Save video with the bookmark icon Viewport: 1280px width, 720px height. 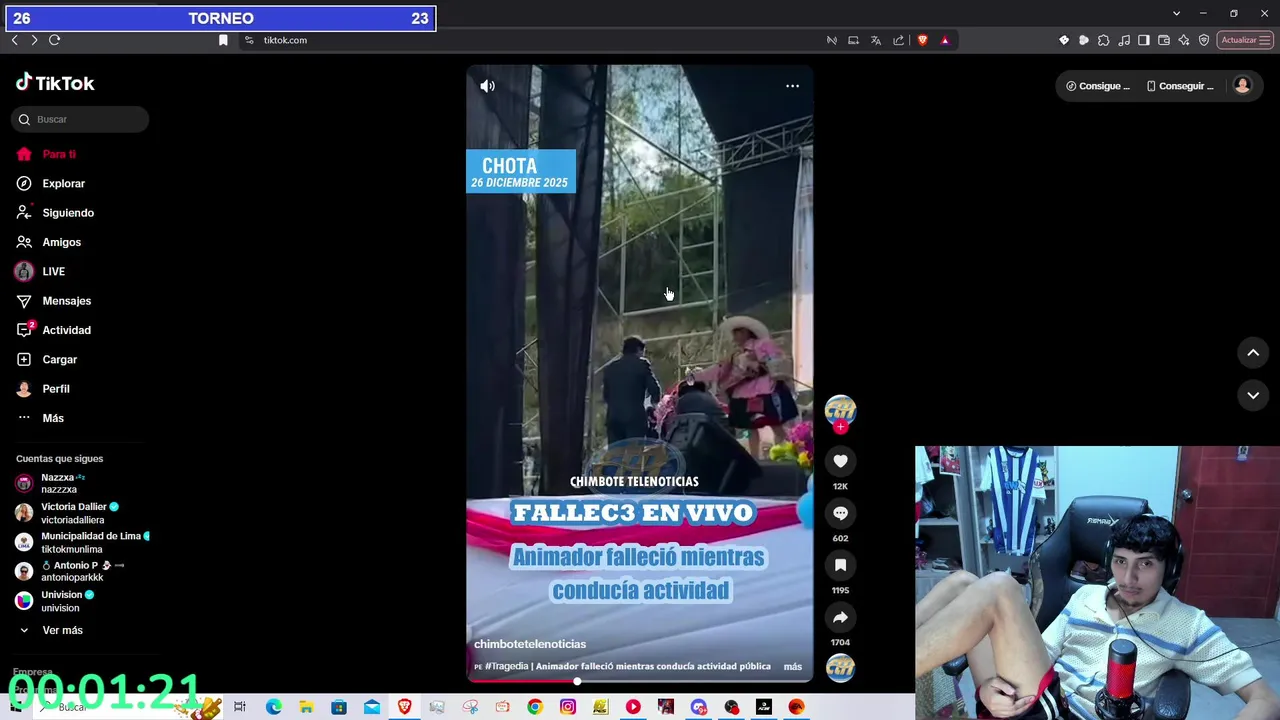click(x=840, y=565)
